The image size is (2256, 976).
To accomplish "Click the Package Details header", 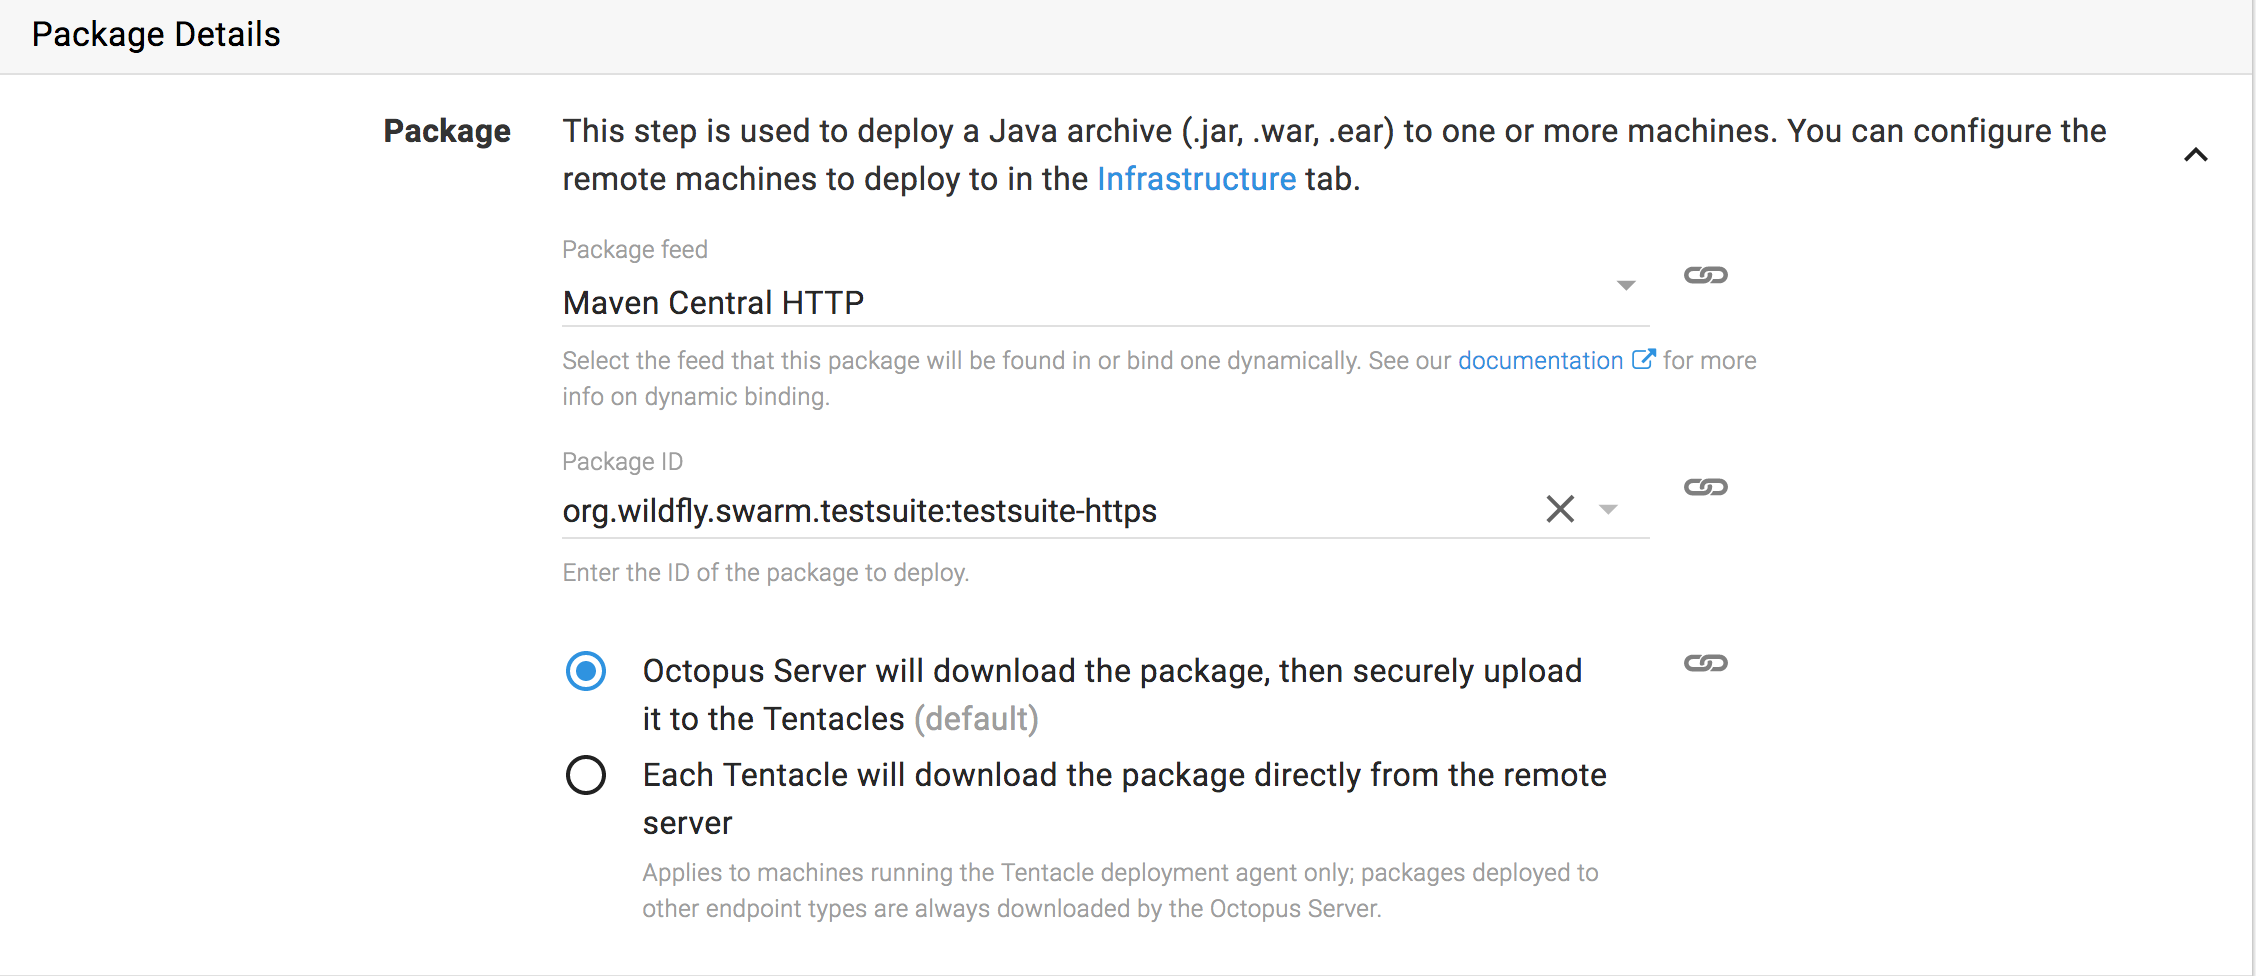I will (156, 35).
